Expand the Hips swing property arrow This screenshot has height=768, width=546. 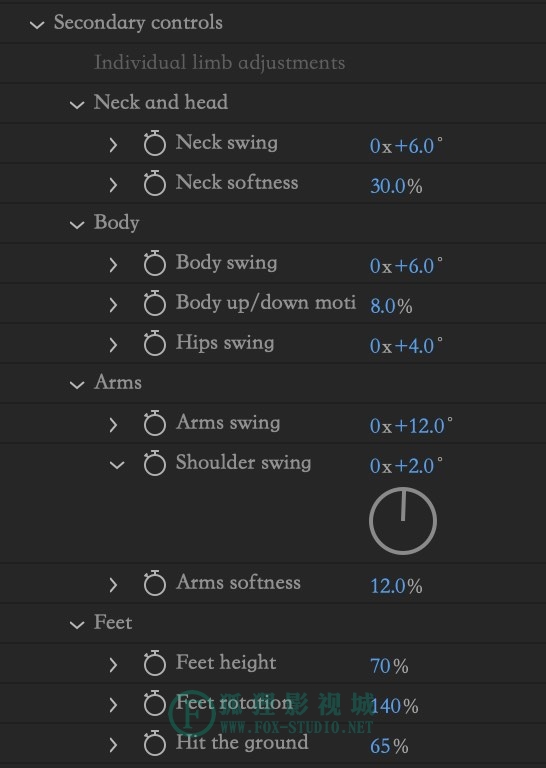[x=113, y=345]
